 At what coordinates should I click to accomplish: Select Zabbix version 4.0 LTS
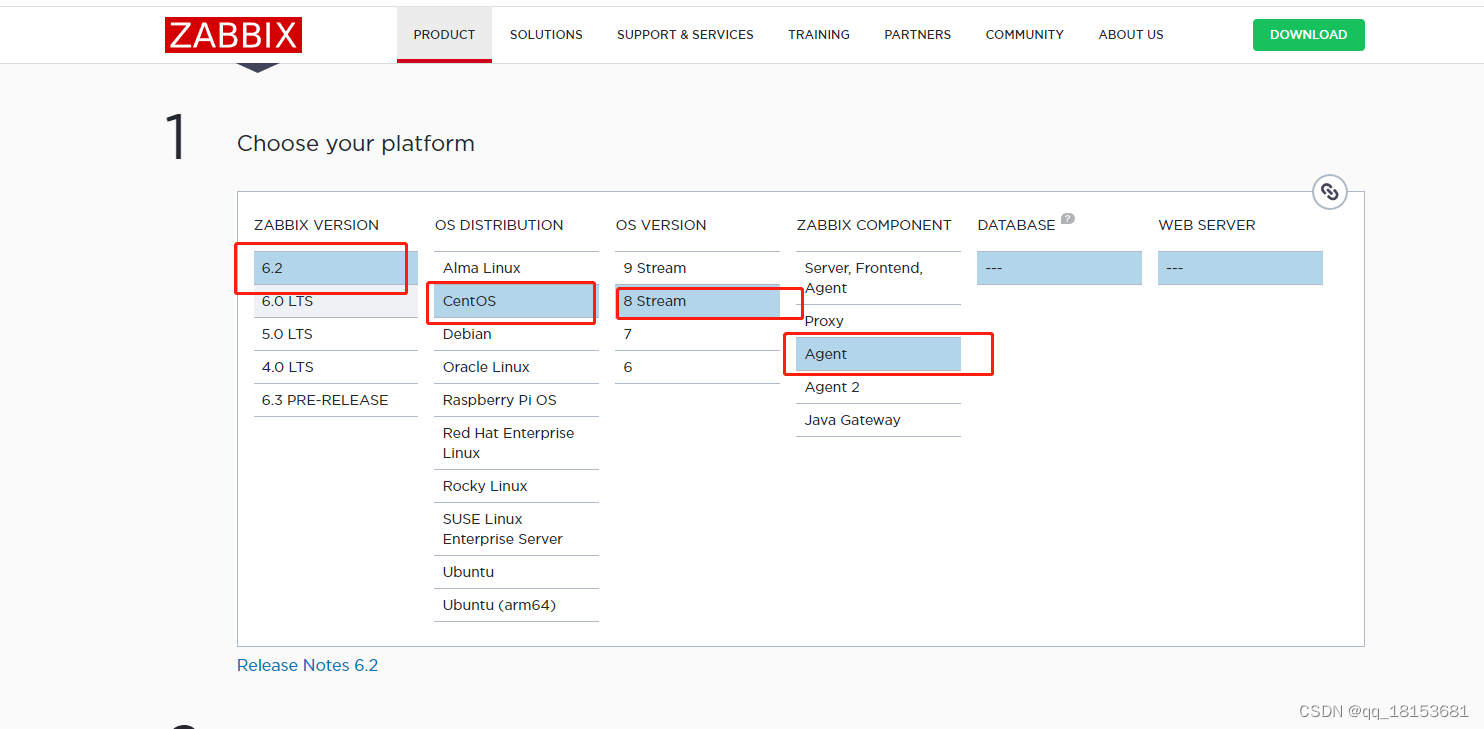336,367
